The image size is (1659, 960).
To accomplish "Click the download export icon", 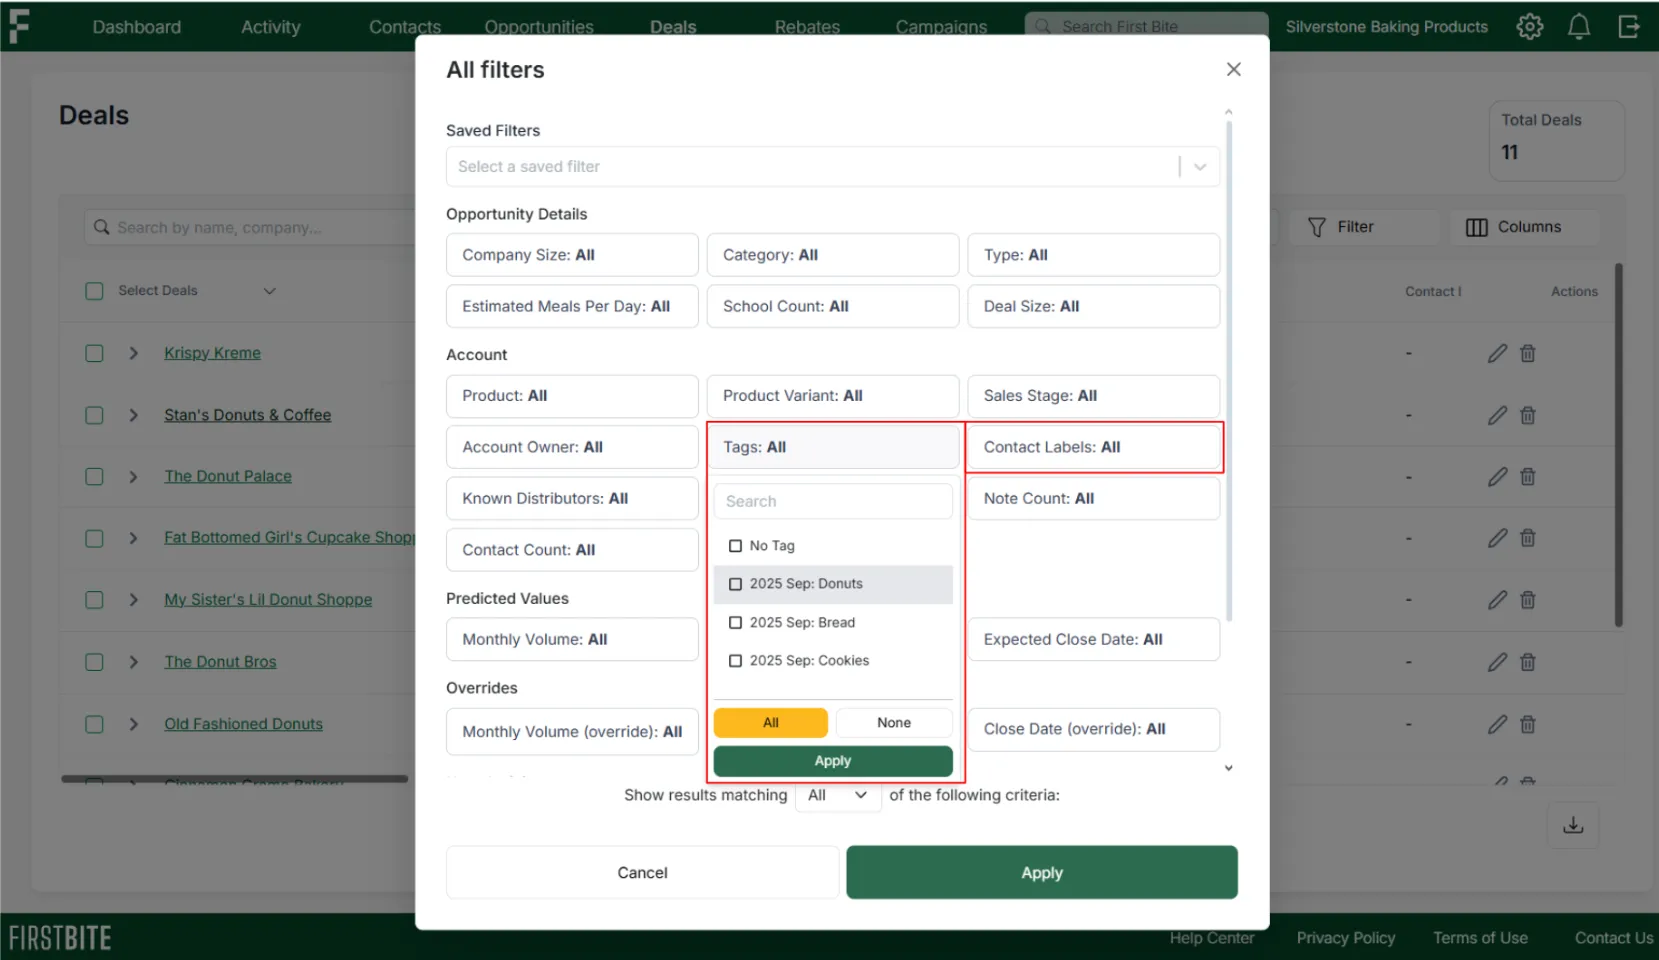I will [1573, 825].
